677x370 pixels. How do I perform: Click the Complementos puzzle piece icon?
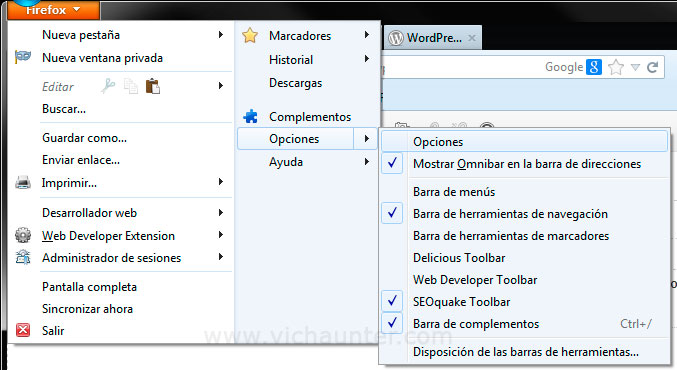click(250, 116)
